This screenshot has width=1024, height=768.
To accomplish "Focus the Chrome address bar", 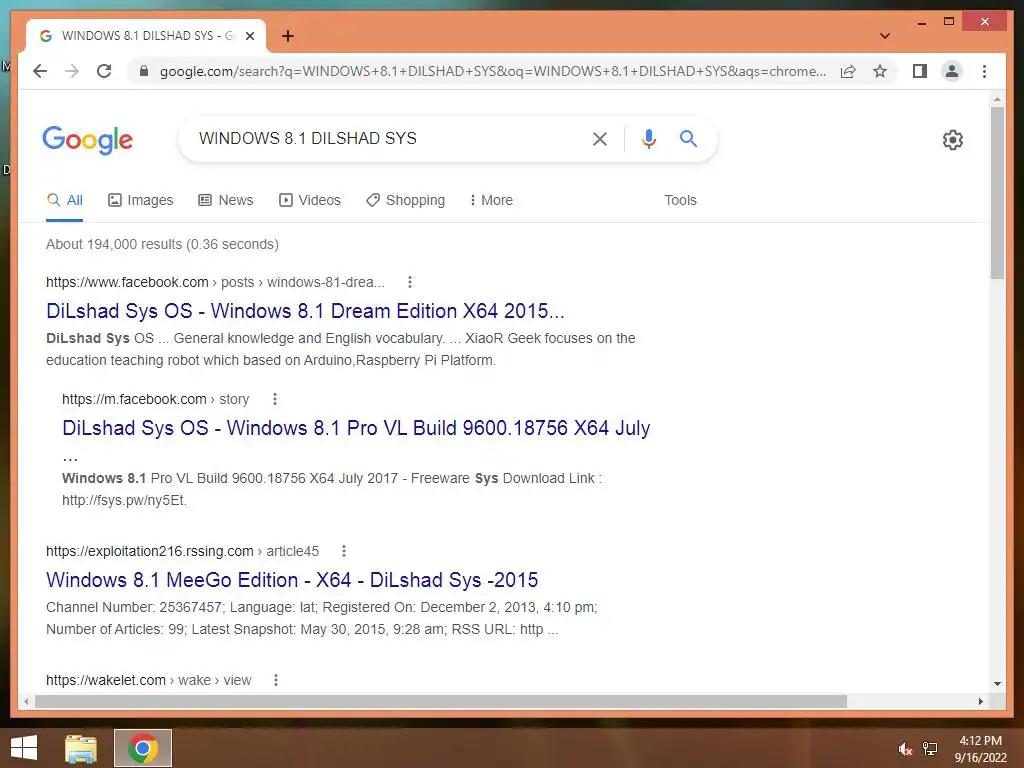I will [x=492, y=71].
